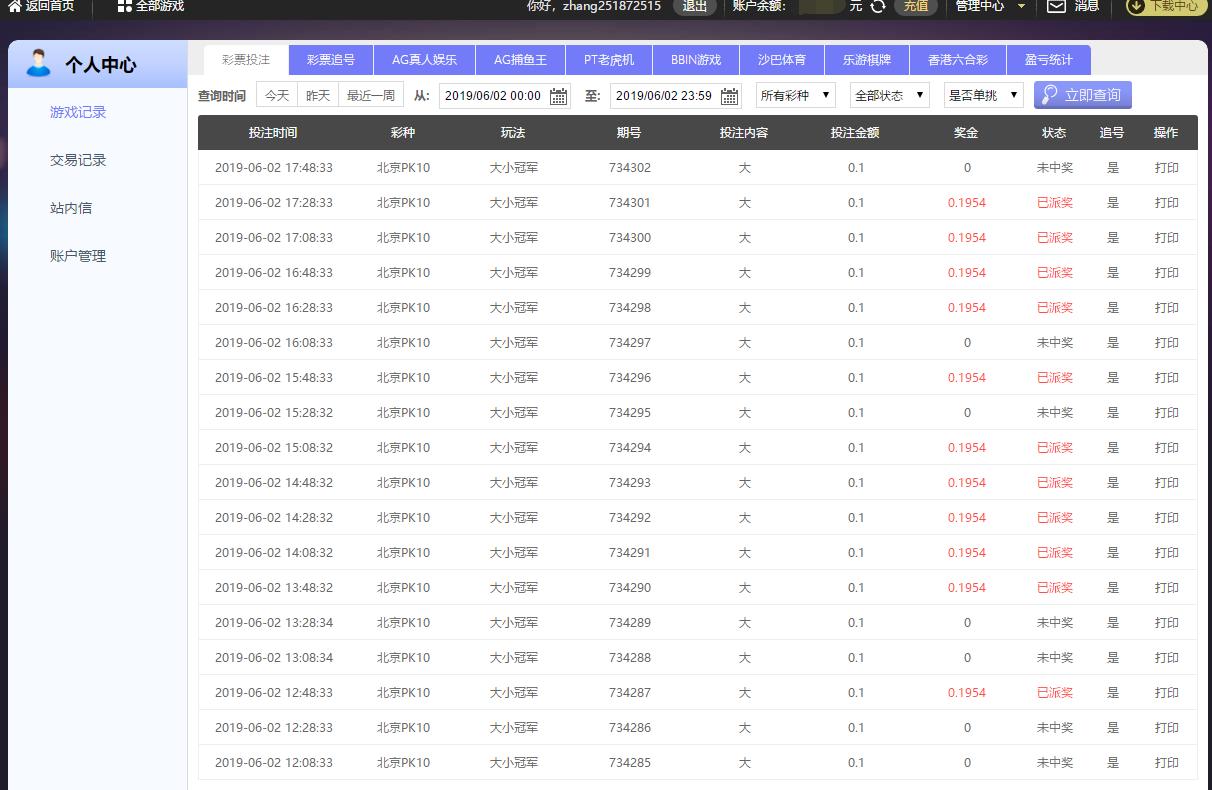Switch to the 彩票追号 tab
The width and height of the screenshot is (1212, 790).
[331, 60]
